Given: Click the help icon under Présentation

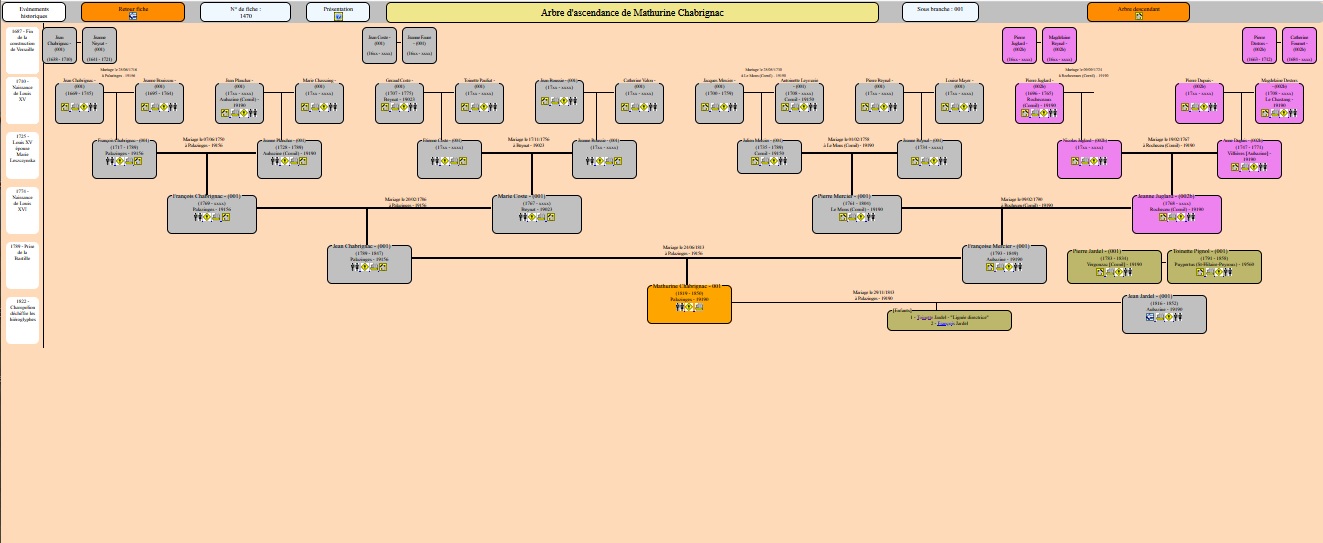Looking at the screenshot, I should coord(338,16).
